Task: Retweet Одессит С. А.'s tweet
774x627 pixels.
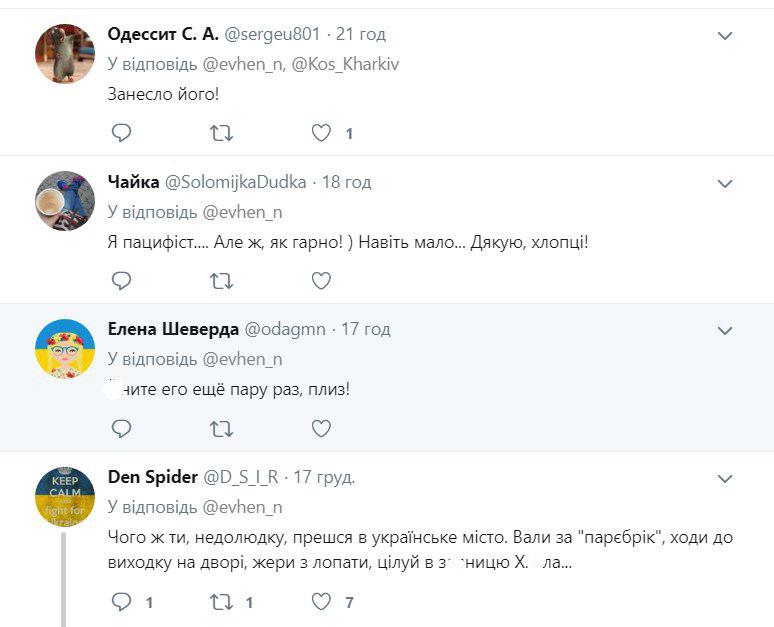Action: coord(221,133)
